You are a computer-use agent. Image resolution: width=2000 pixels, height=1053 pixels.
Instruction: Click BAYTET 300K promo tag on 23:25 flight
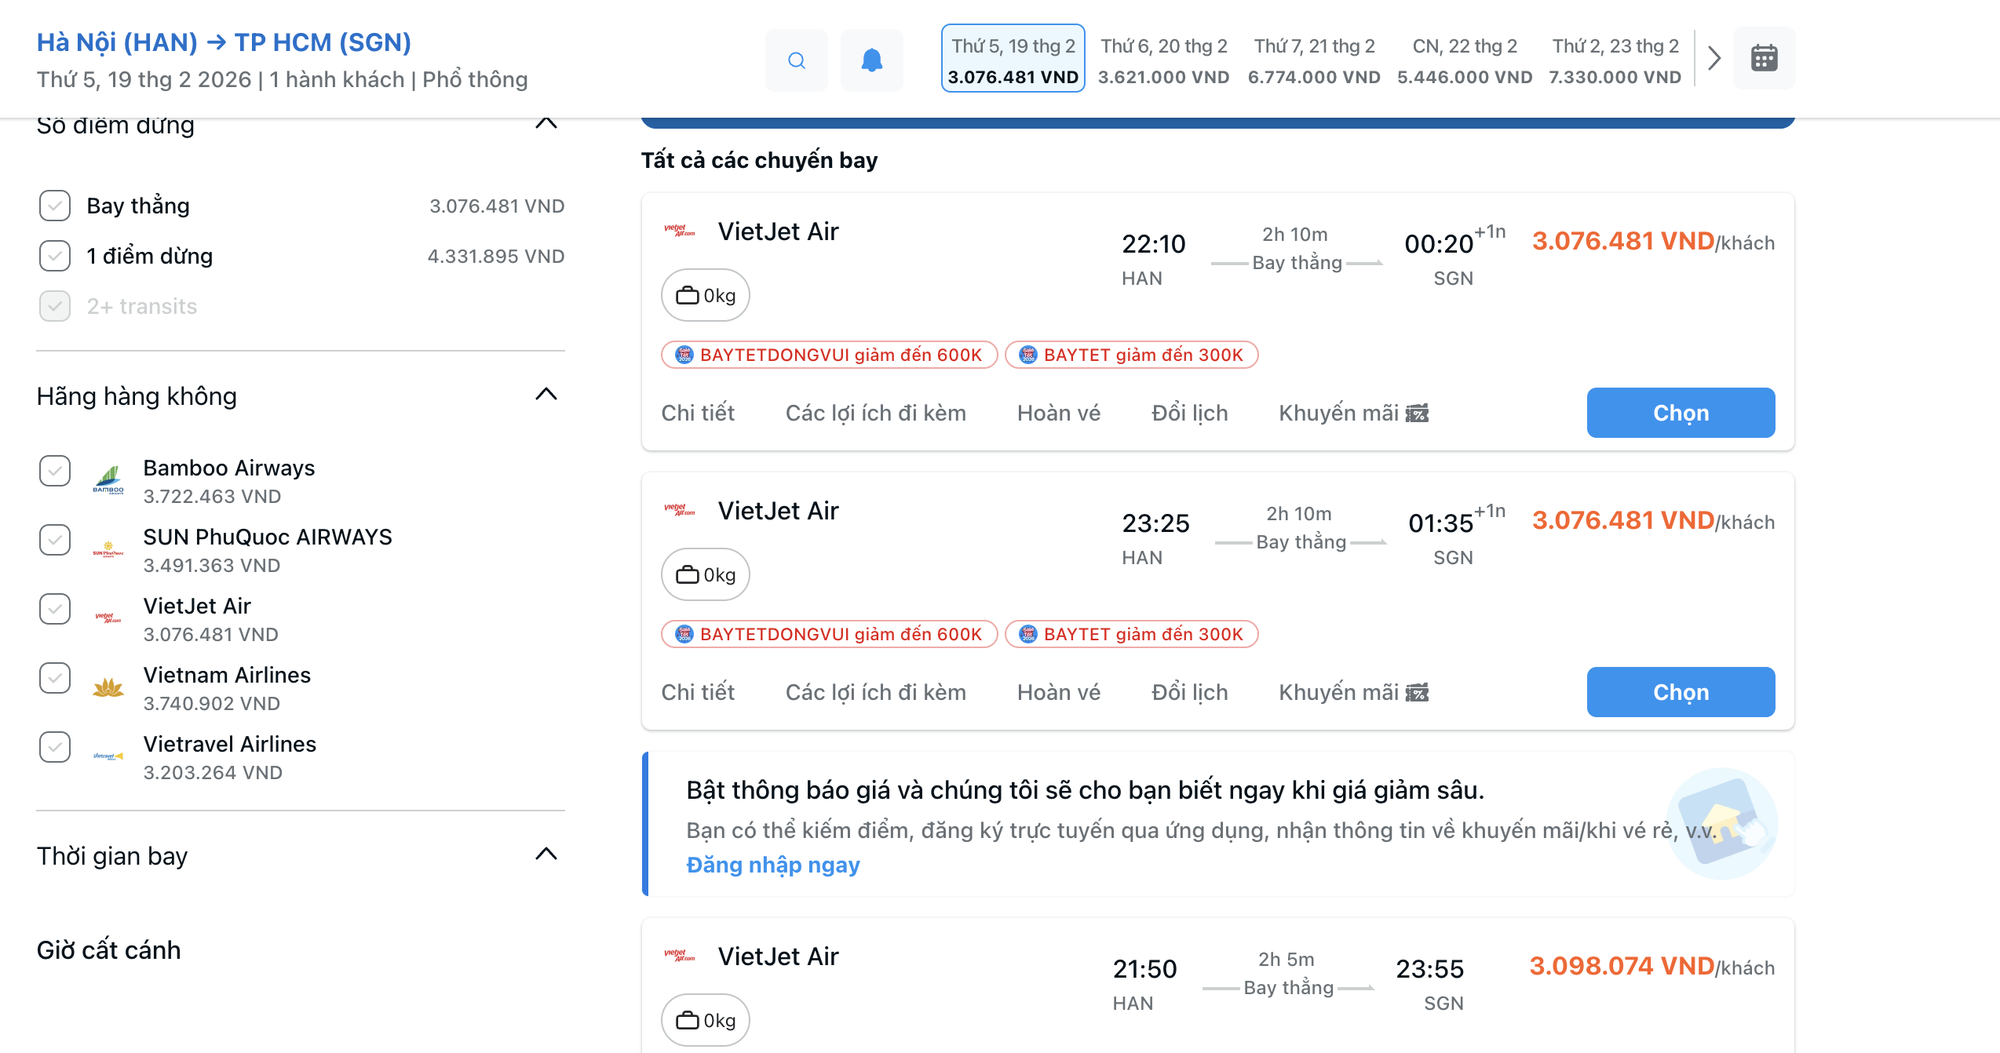[x=1131, y=634]
